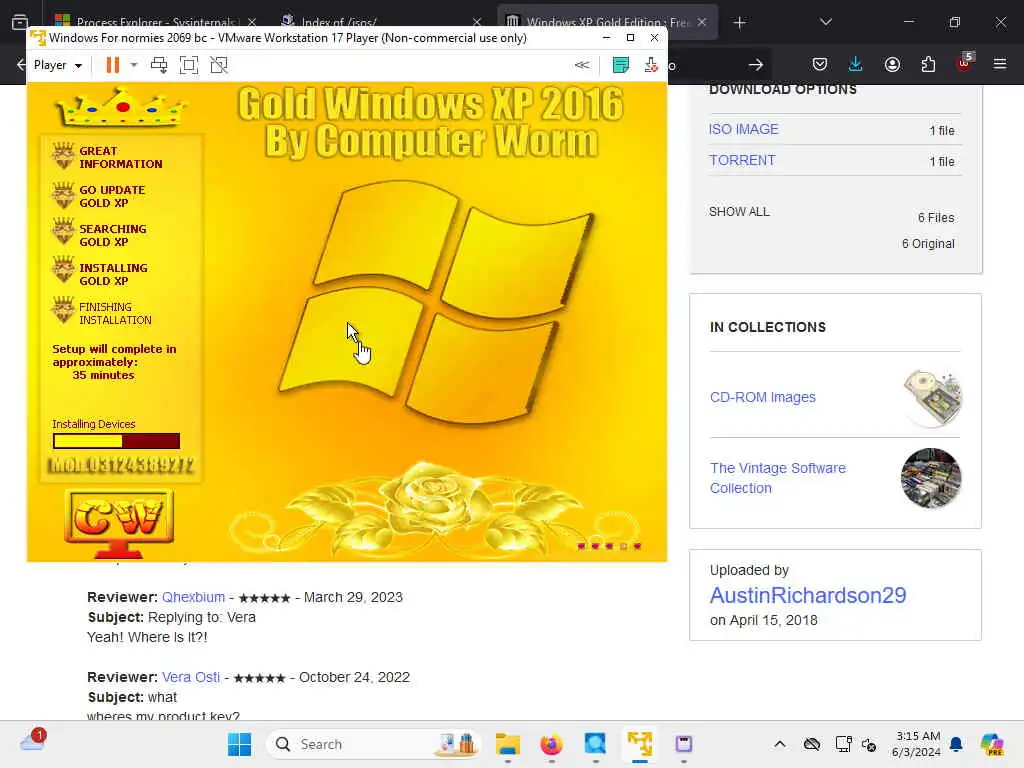Screen dimensions: 1024x768
Task: Open clock showing 3:15 AM
Action: click(x=917, y=744)
